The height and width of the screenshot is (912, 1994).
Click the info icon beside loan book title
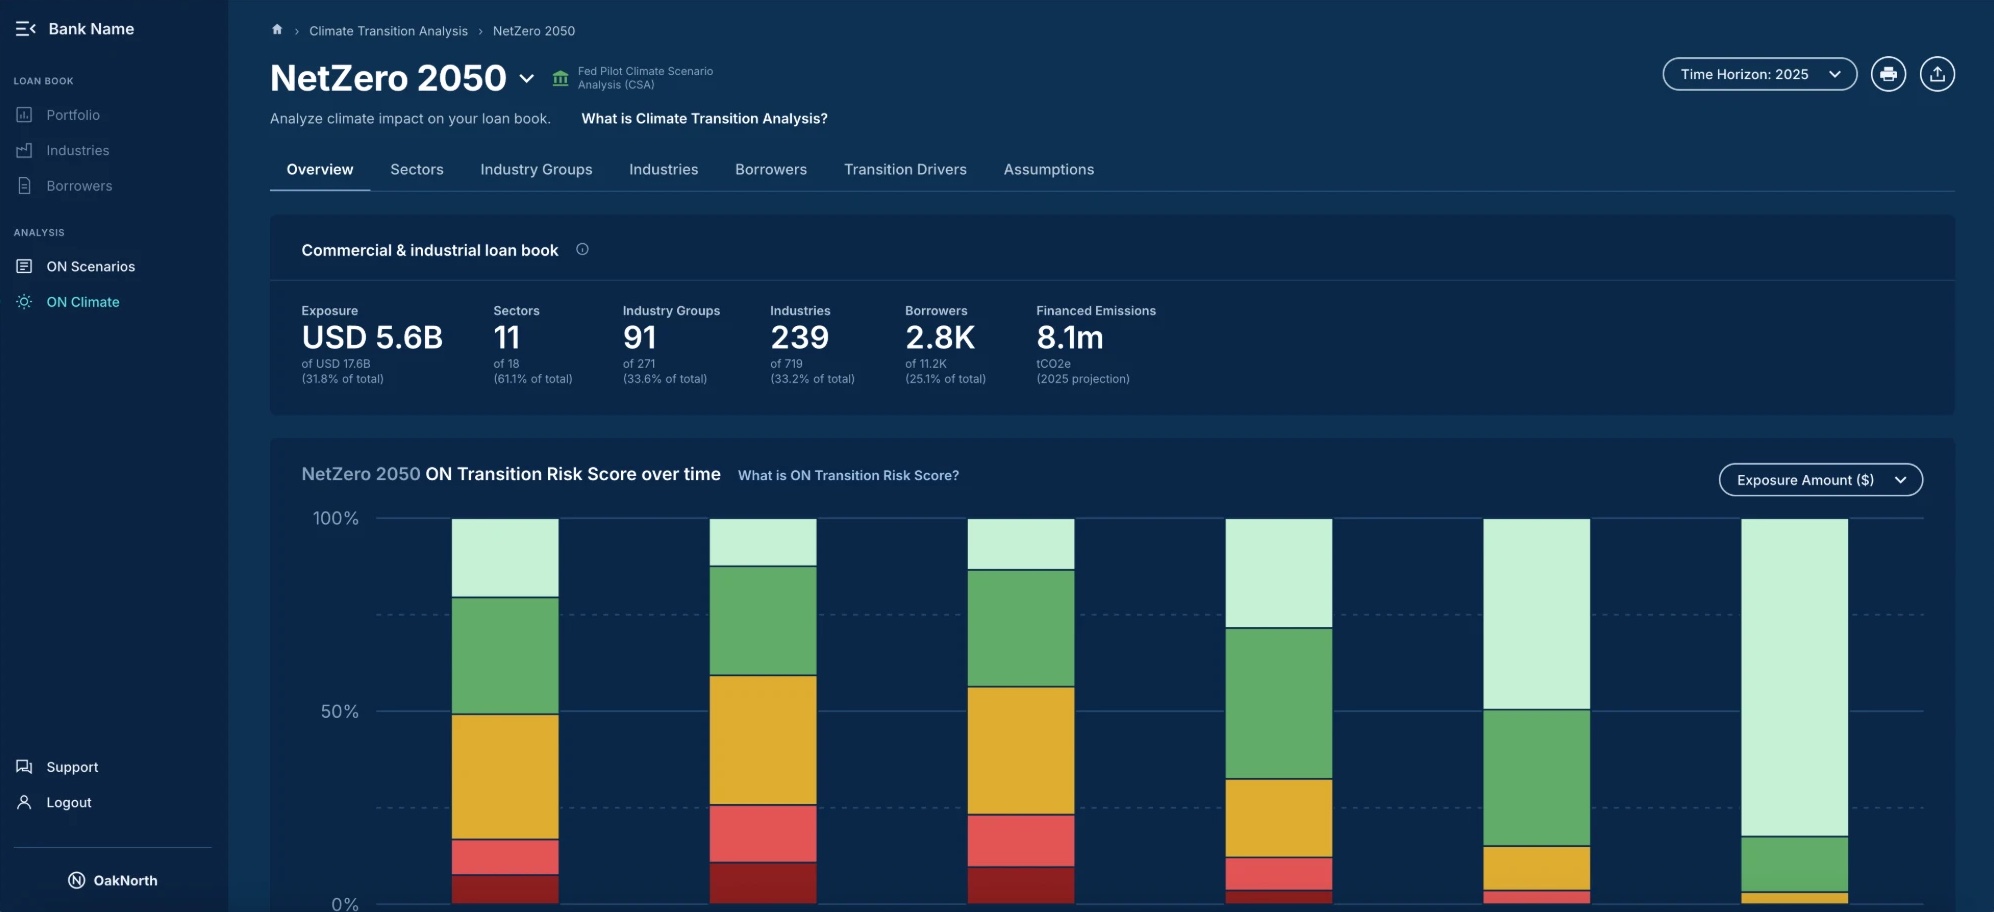[582, 249]
